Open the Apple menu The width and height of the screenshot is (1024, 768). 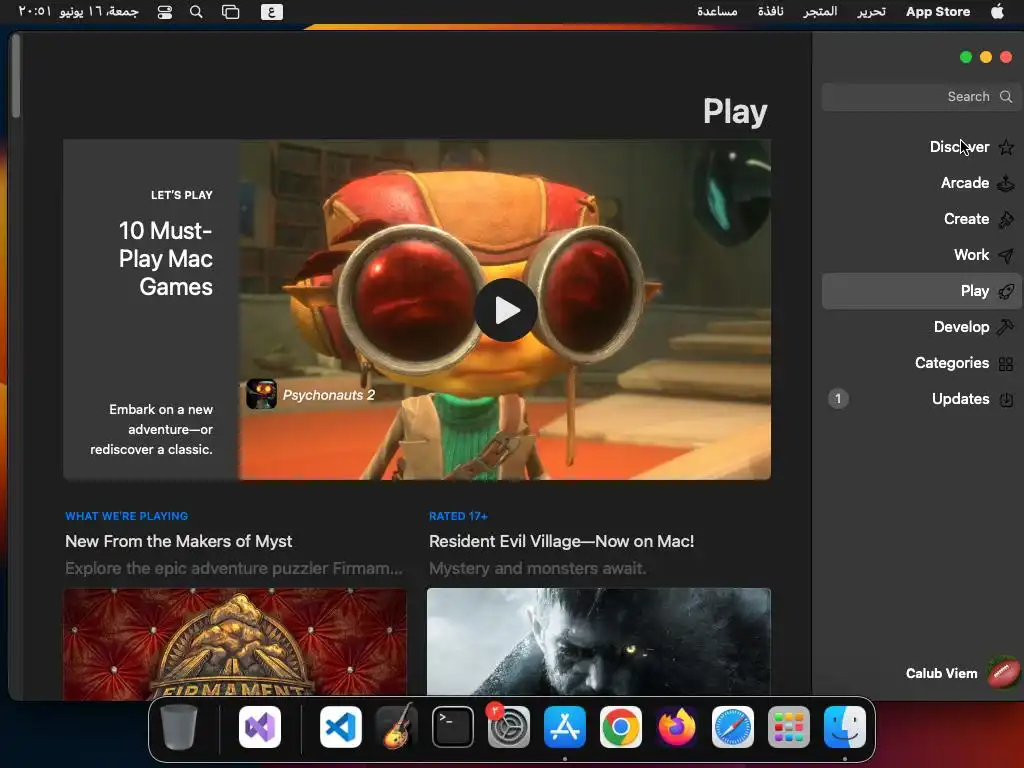click(997, 12)
